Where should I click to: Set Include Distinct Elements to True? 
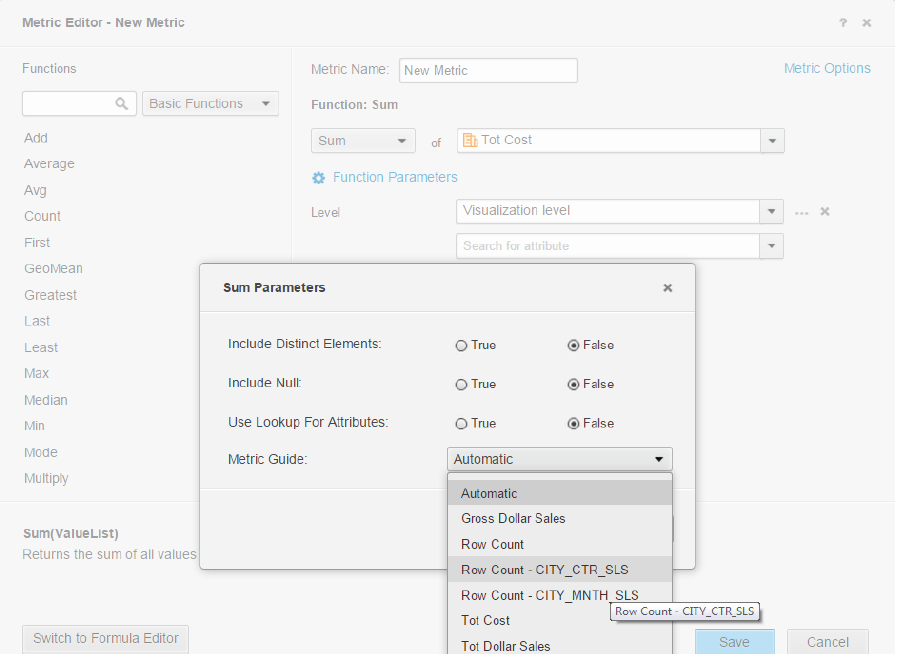pyautogui.click(x=461, y=346)
